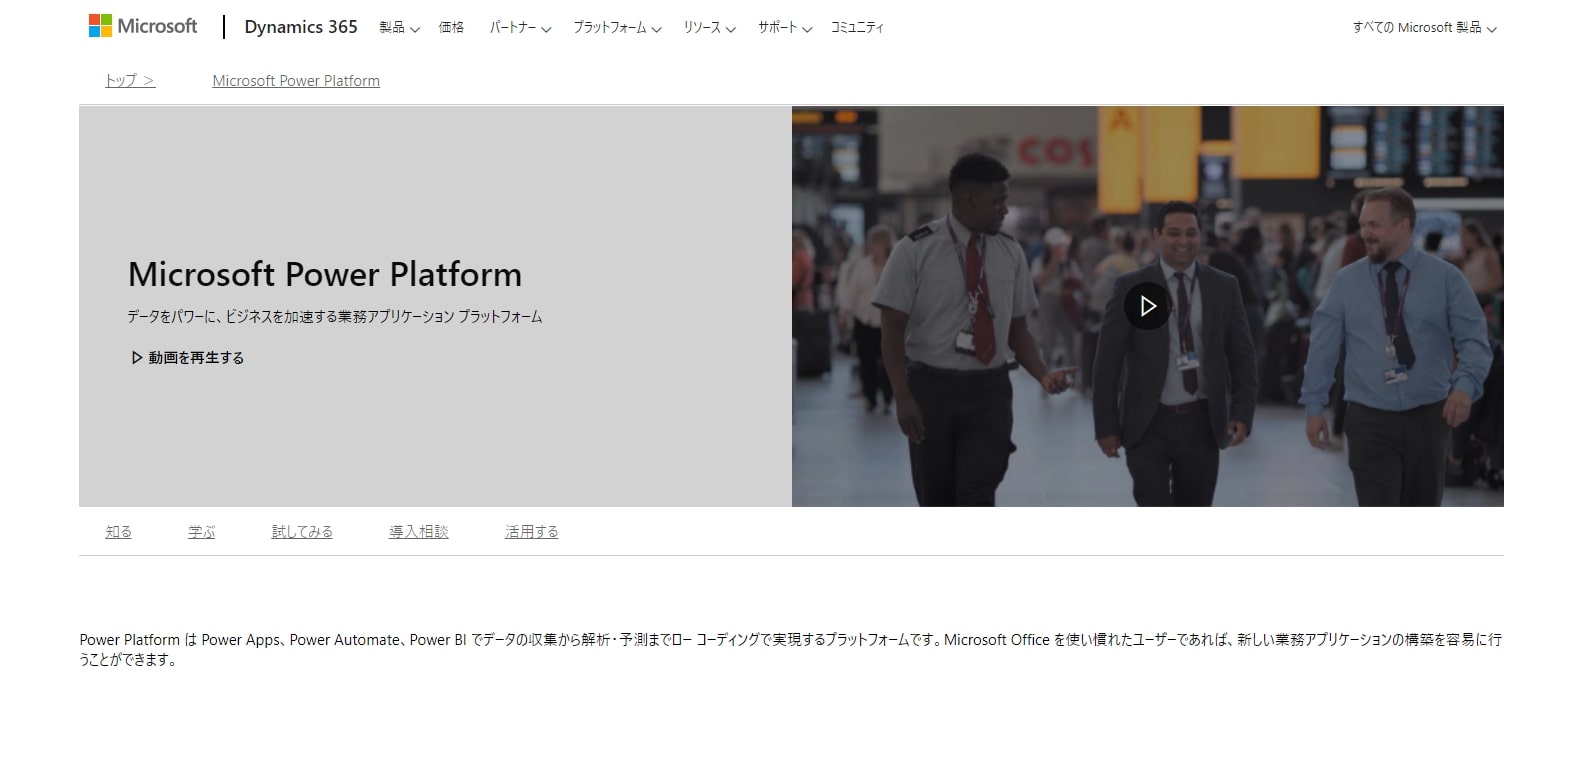This screenshot has height=757, width=1583.
Task: Jump to the 知る section tab
Action: coord(118,532)
